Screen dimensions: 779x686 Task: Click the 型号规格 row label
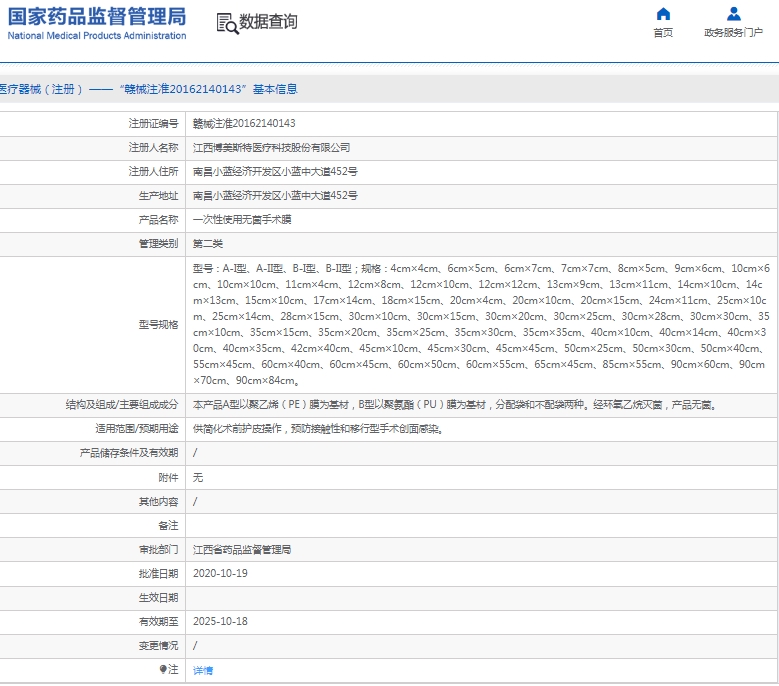pos(158,324)
